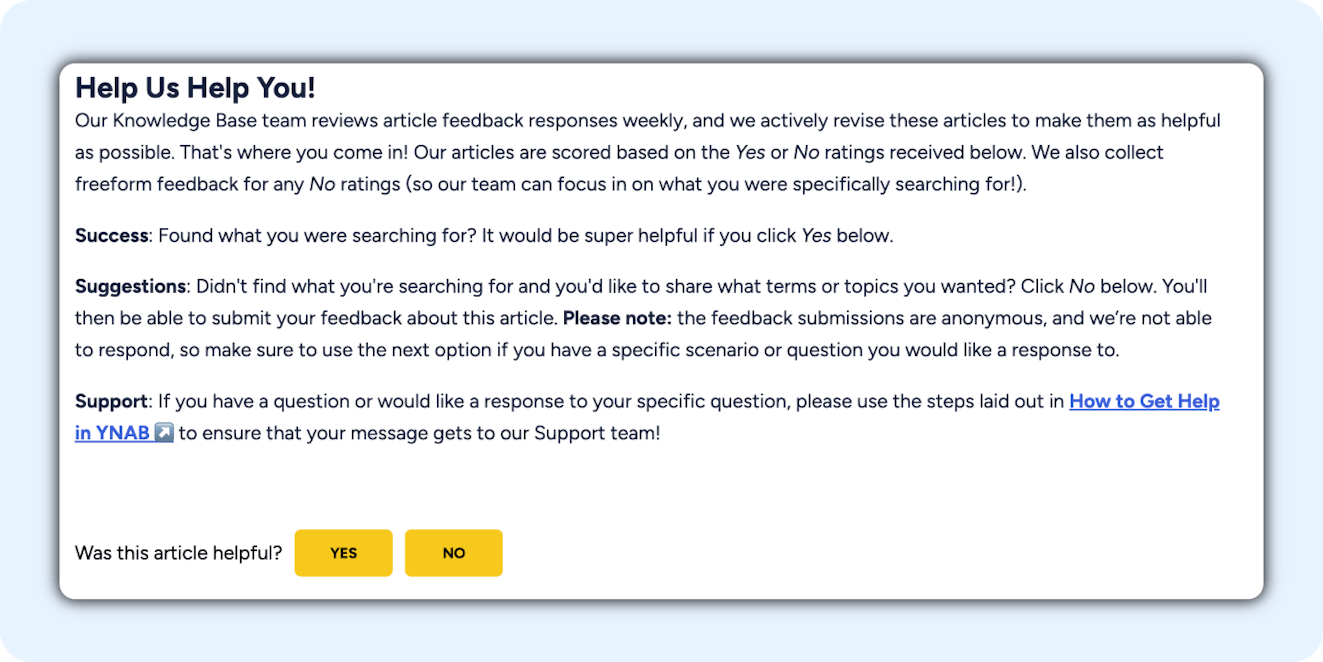1323x662 pixels.
Task: Click italic No in "any No ratings"
Action: coord(321,185)
